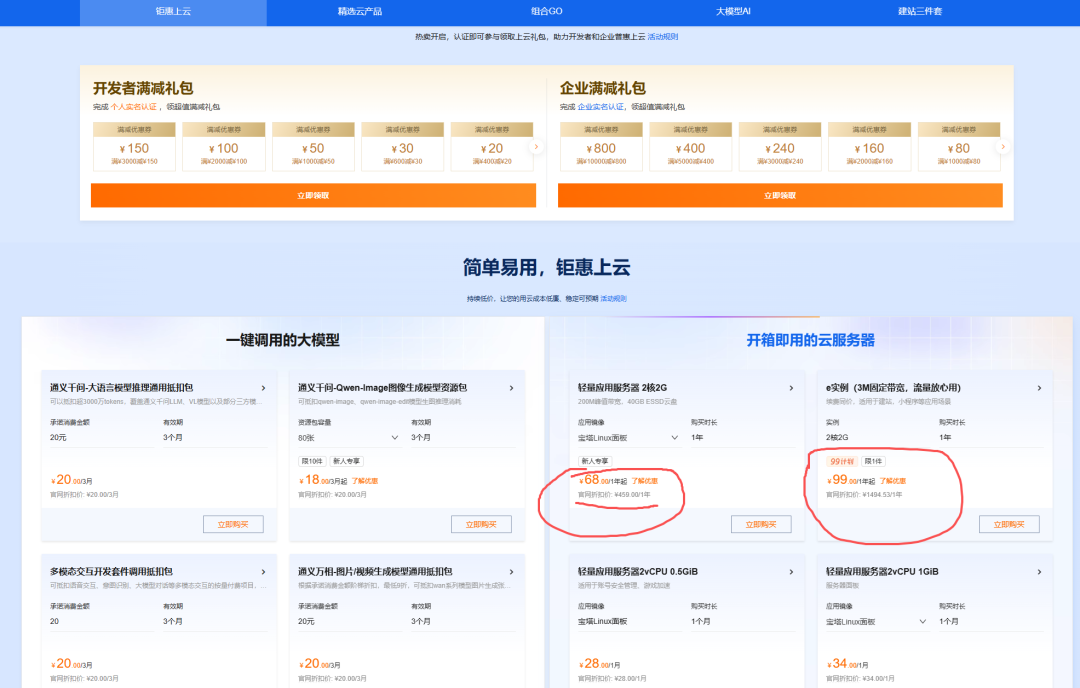Viewport: 1080px width, 688px height.
Task: Click 立即购买 on the e实例 card
Action: click(1010, 523)
